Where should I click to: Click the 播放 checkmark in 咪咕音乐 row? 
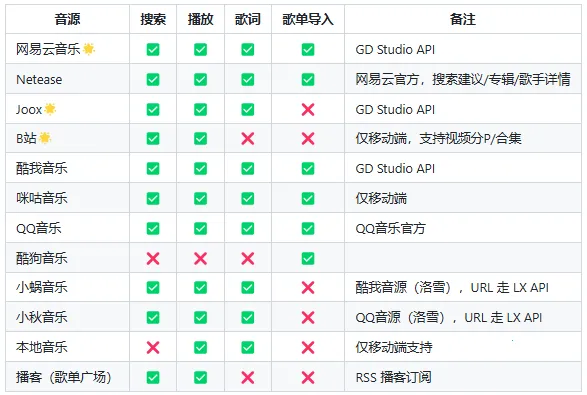coord(200,198)
